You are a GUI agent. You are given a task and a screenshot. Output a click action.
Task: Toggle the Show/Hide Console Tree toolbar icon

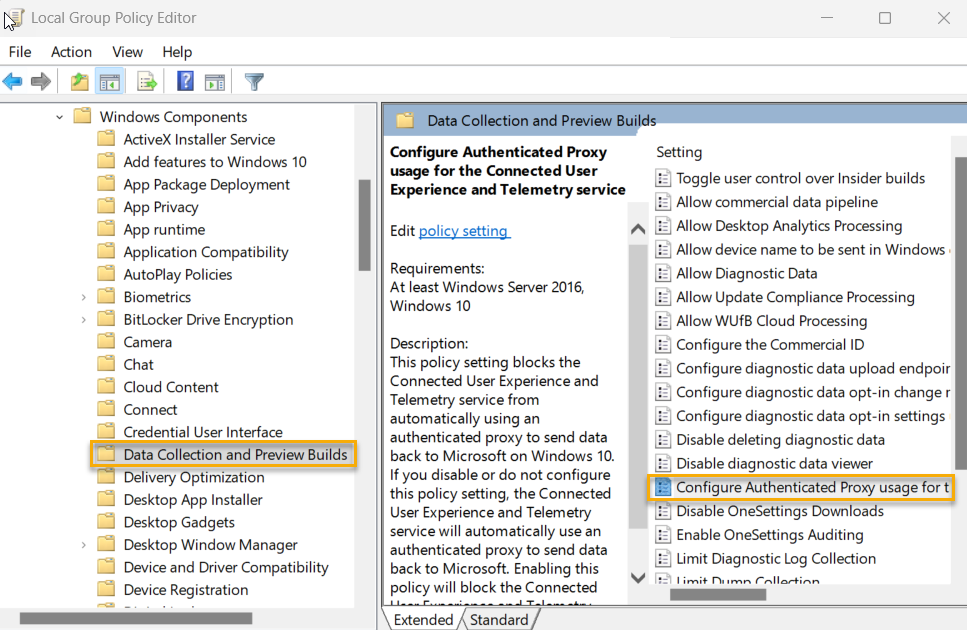point(110,81)
